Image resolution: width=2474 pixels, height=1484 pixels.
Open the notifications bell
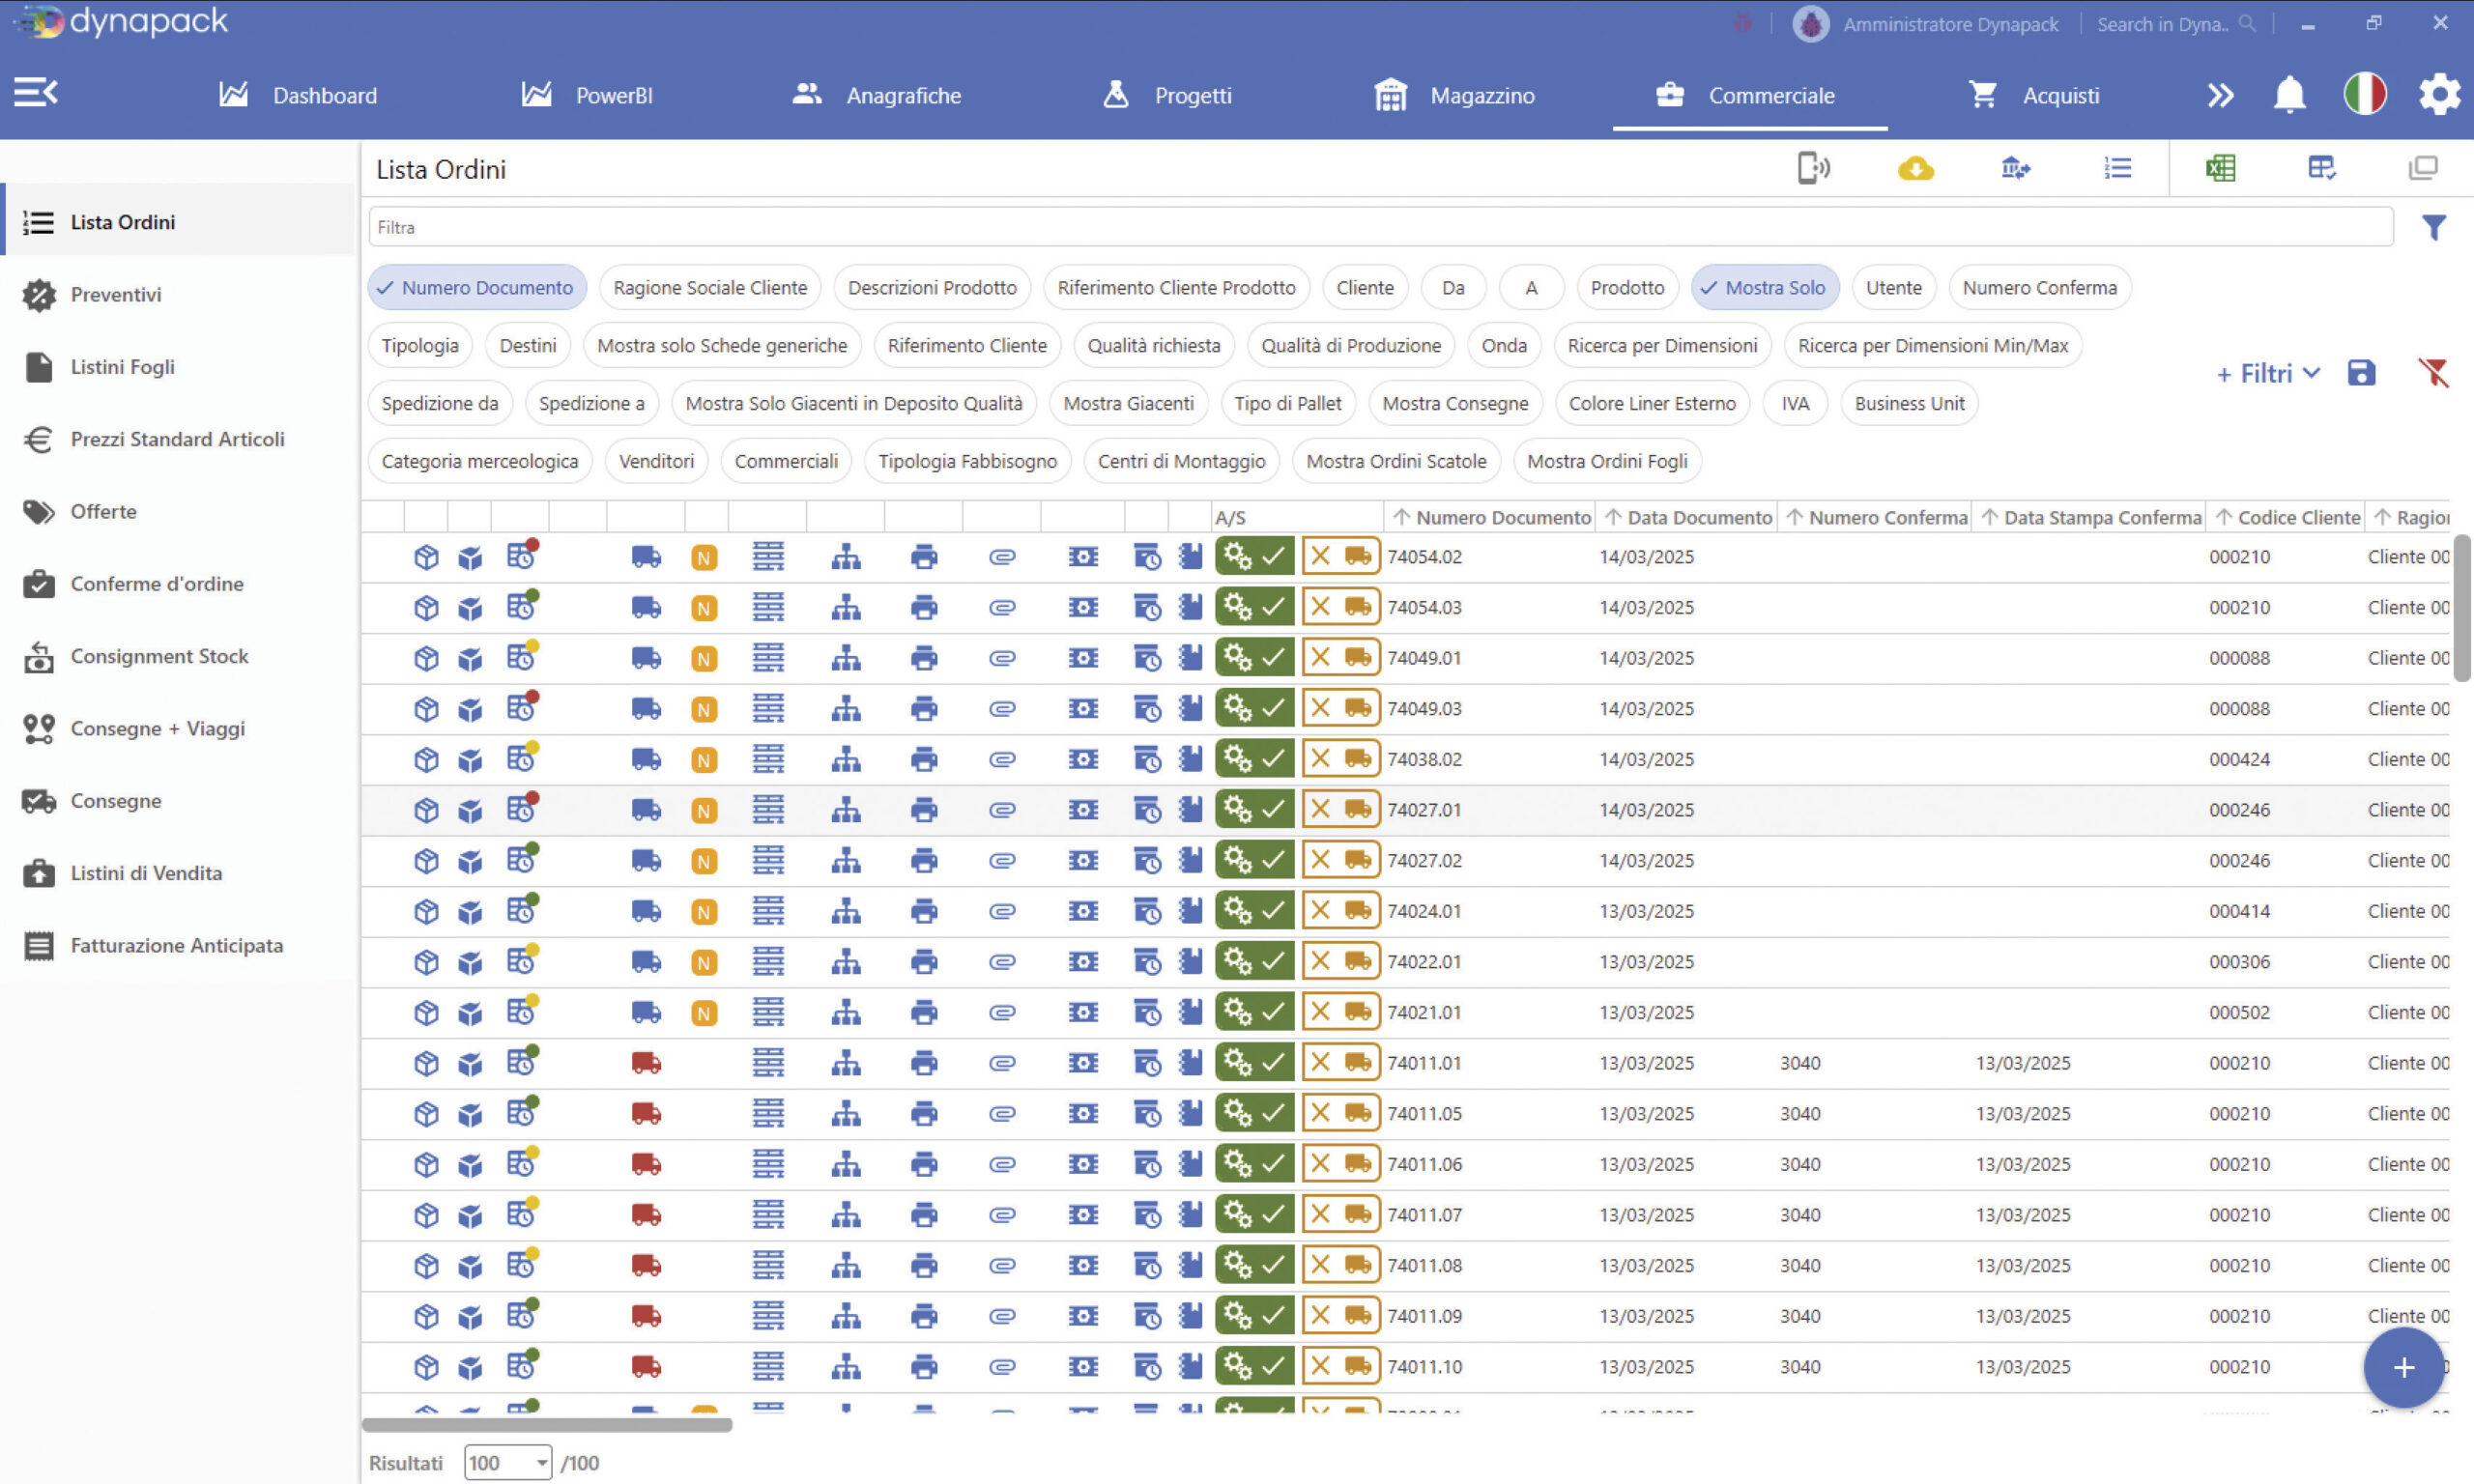pos(2289,95)
